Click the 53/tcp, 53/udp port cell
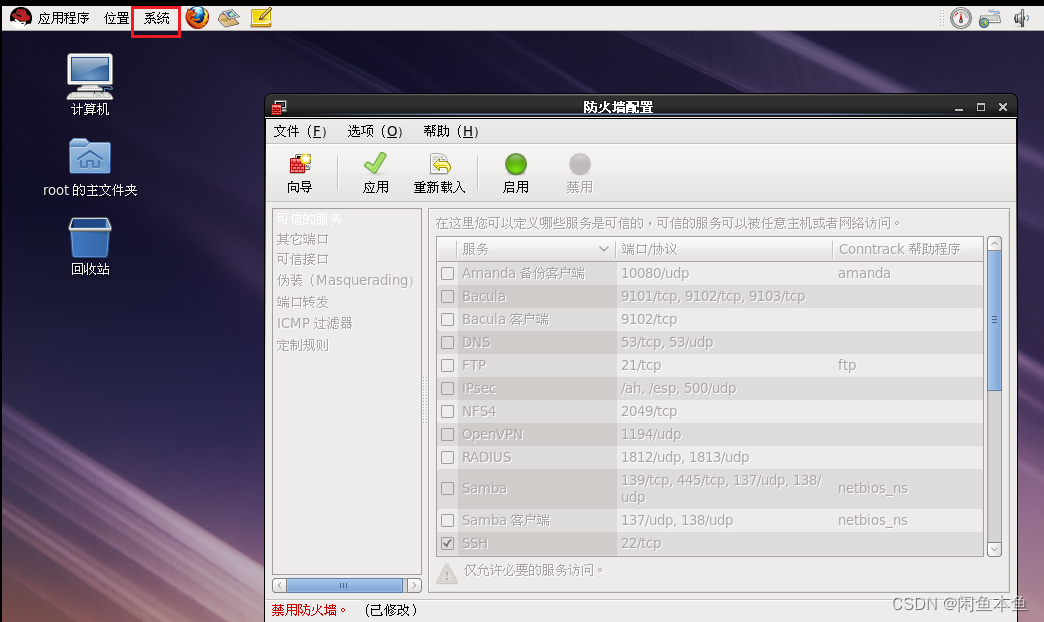Screen dimensions: 1044x622 tap(666, 342)
